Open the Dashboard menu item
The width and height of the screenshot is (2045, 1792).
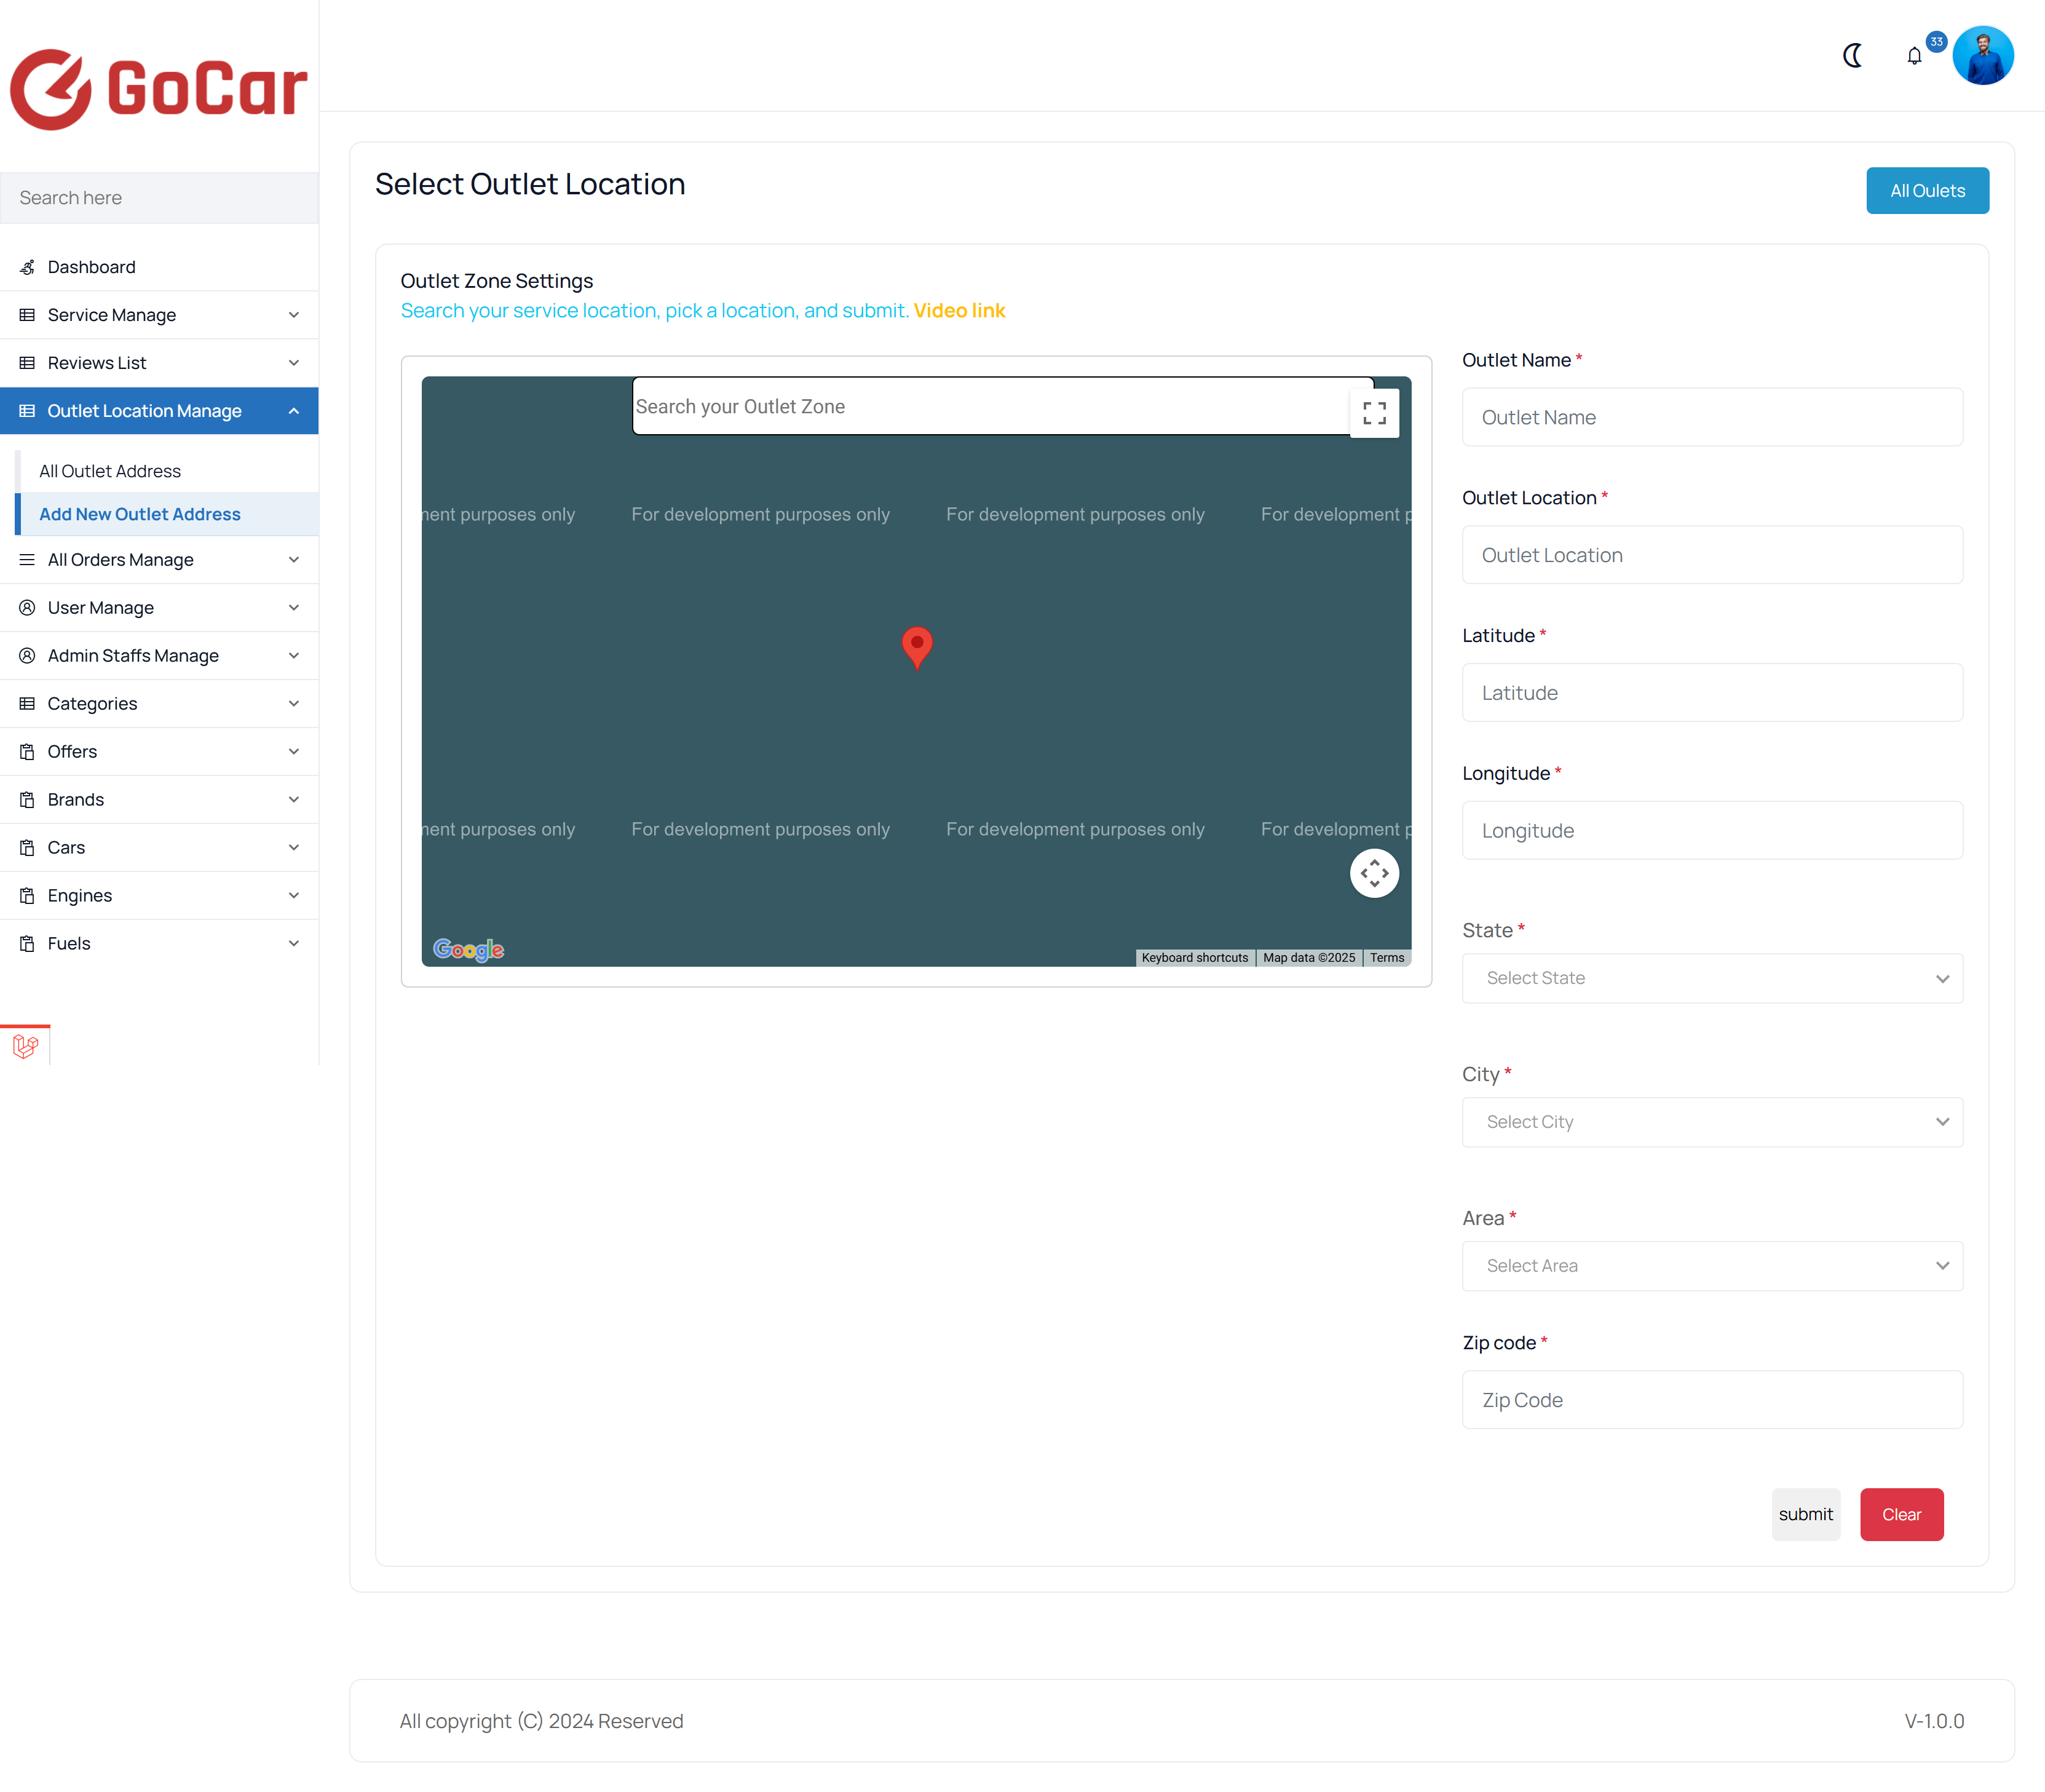click(159, 267)
